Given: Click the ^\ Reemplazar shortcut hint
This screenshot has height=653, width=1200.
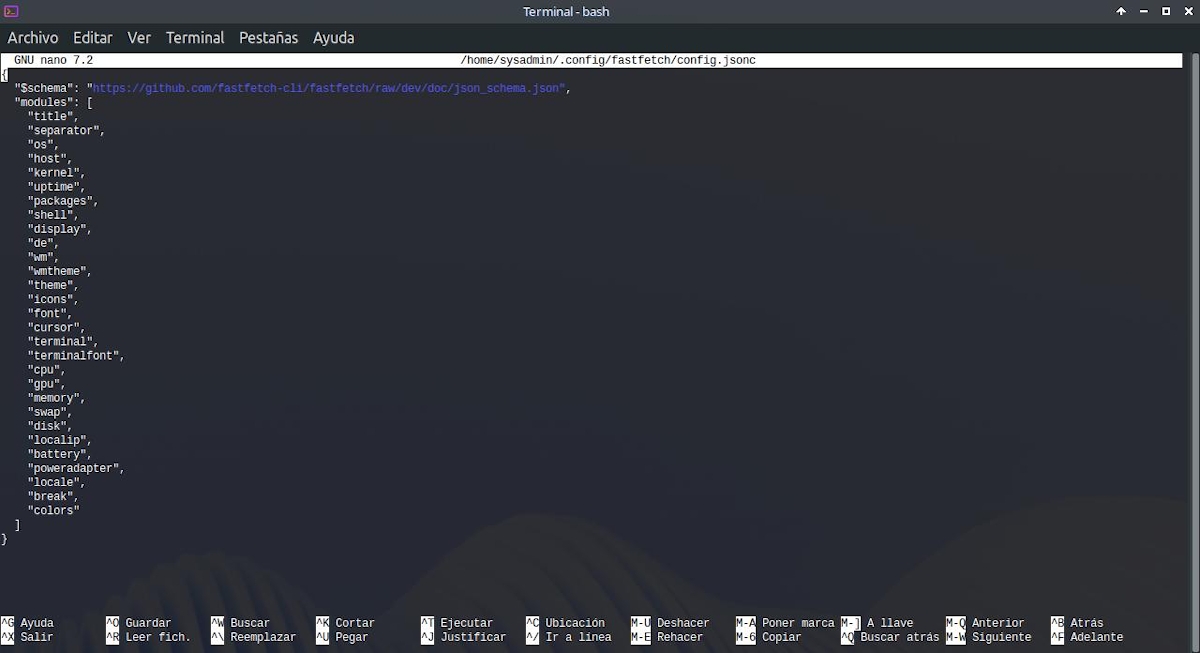Looking at the screenshot, I should [x=254, y=637].
